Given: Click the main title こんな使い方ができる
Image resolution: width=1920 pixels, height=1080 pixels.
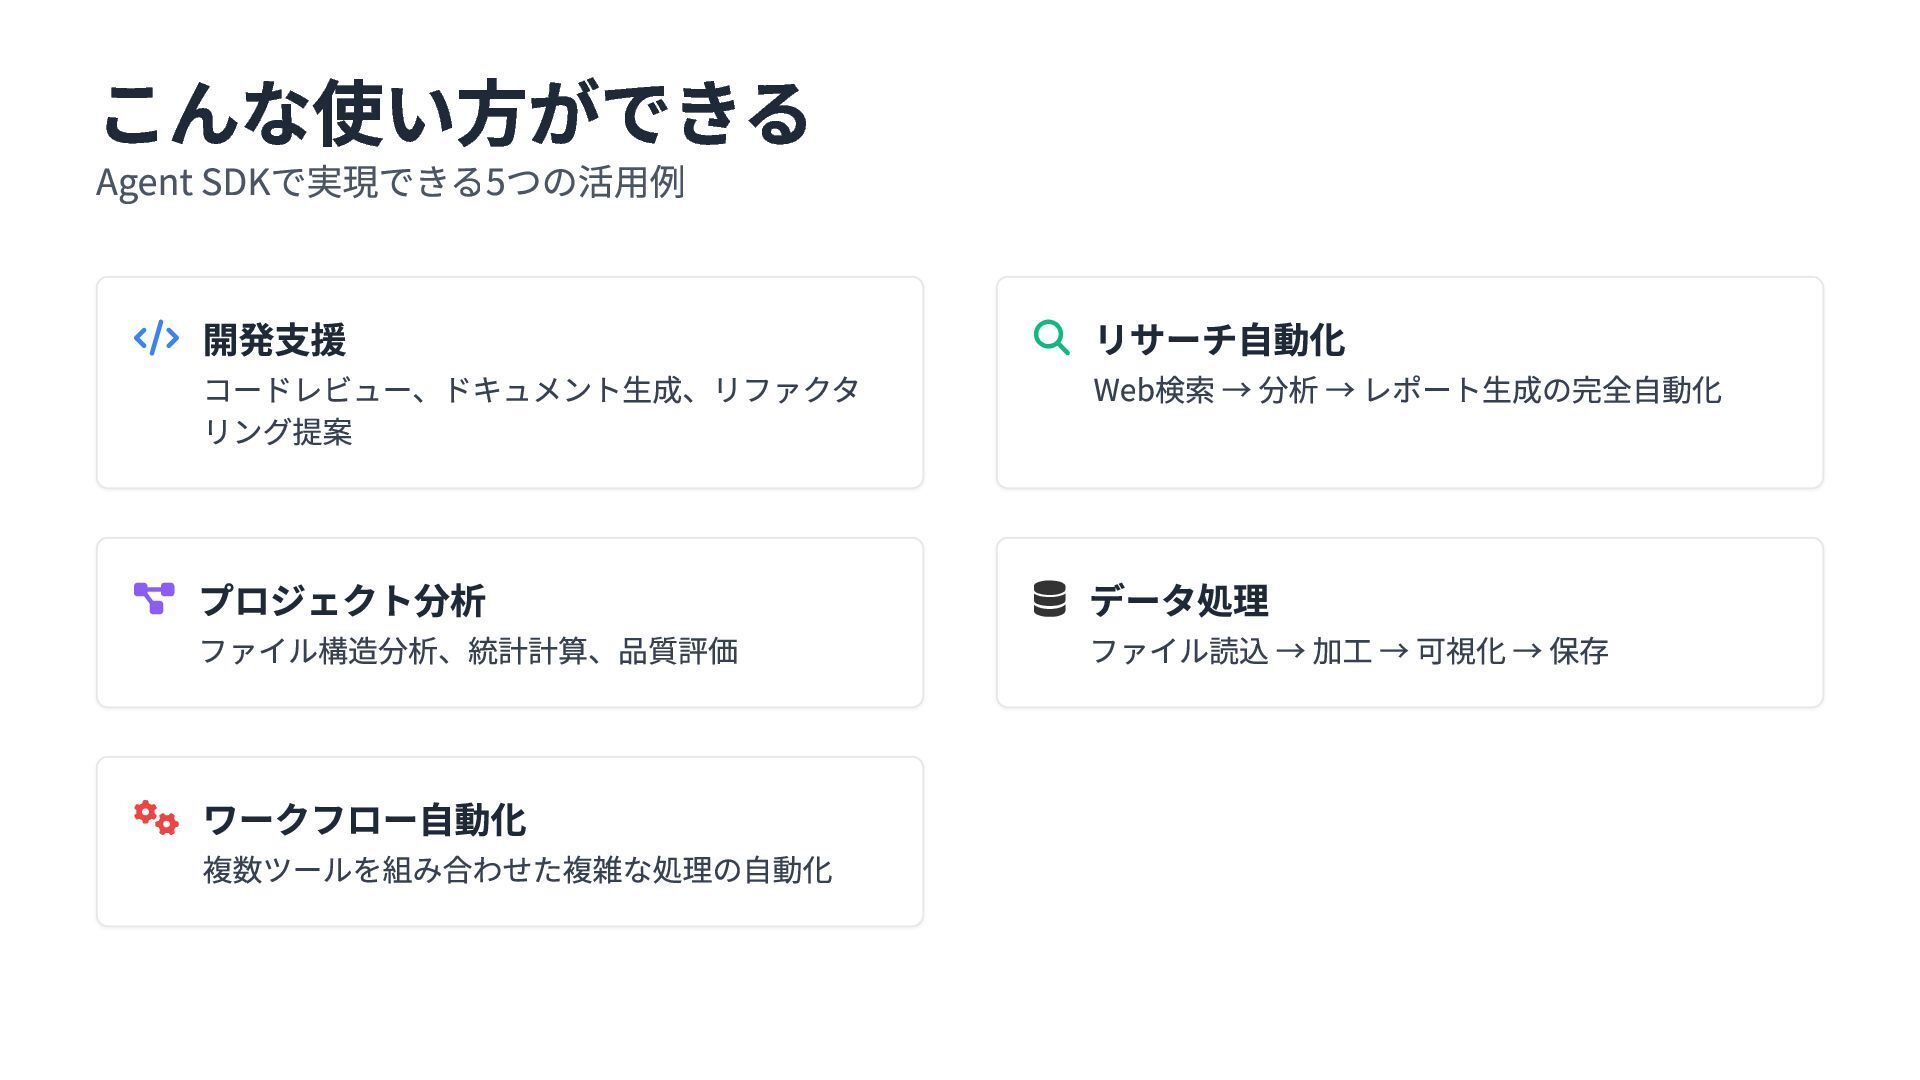Looking at the screenshot, I should pos(455,113).
